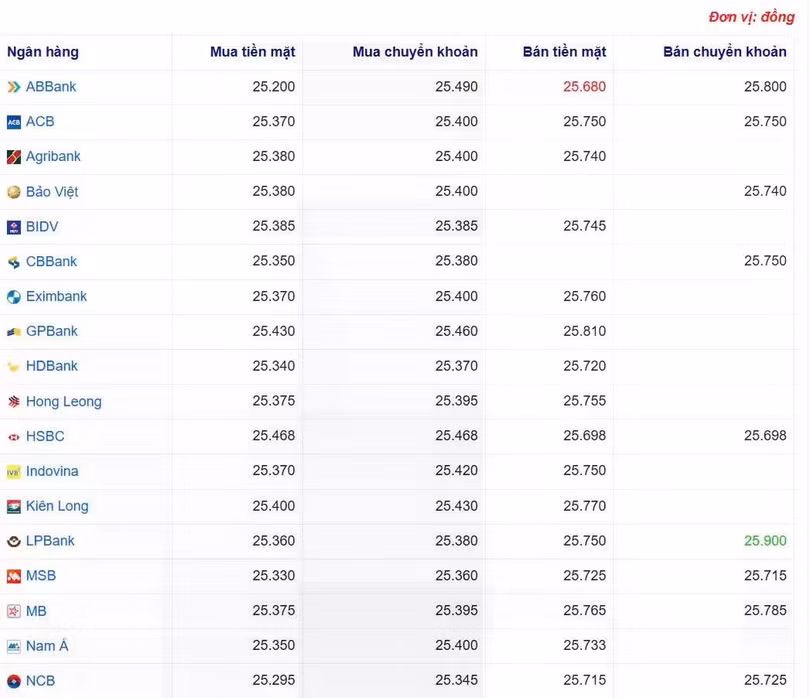Click the HSBC logo icon
Viewport: 810px width, 698px height.
(x=14, y=437)
